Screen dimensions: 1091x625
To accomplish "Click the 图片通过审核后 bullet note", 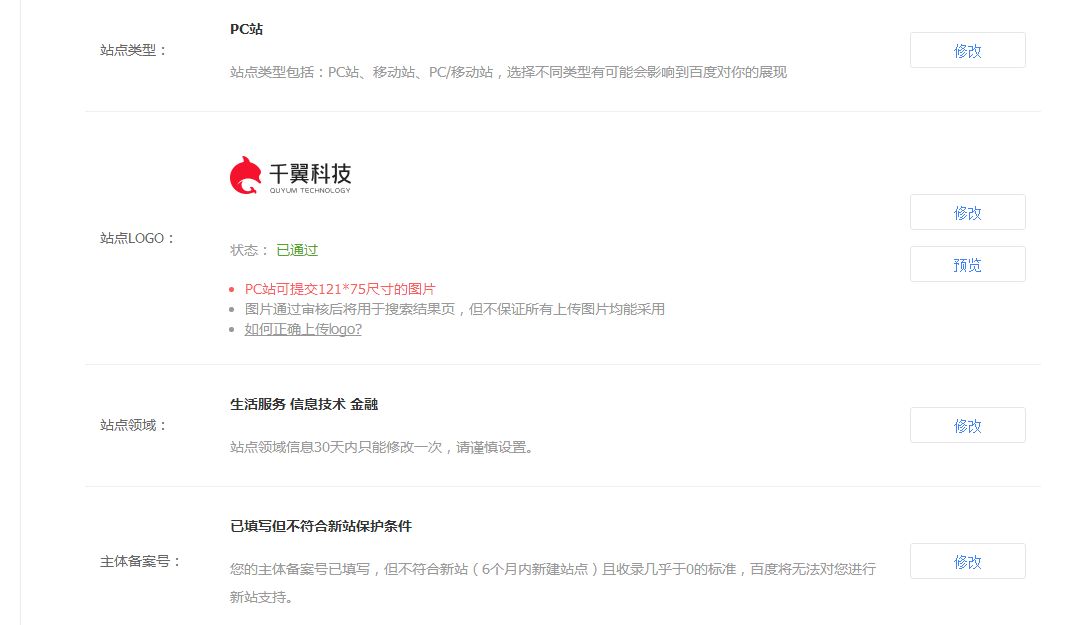I will click(x=454, y=309).
